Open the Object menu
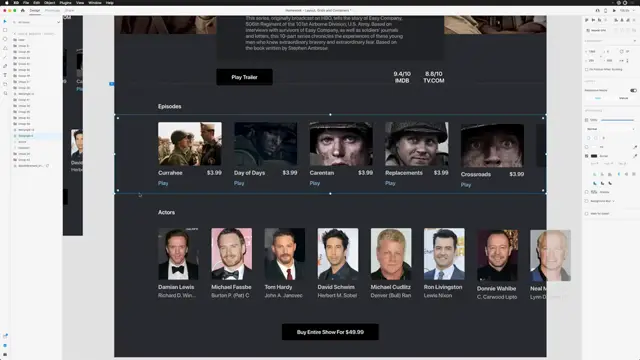Viewport: 640px width, 360px height. tap(49, 2)
